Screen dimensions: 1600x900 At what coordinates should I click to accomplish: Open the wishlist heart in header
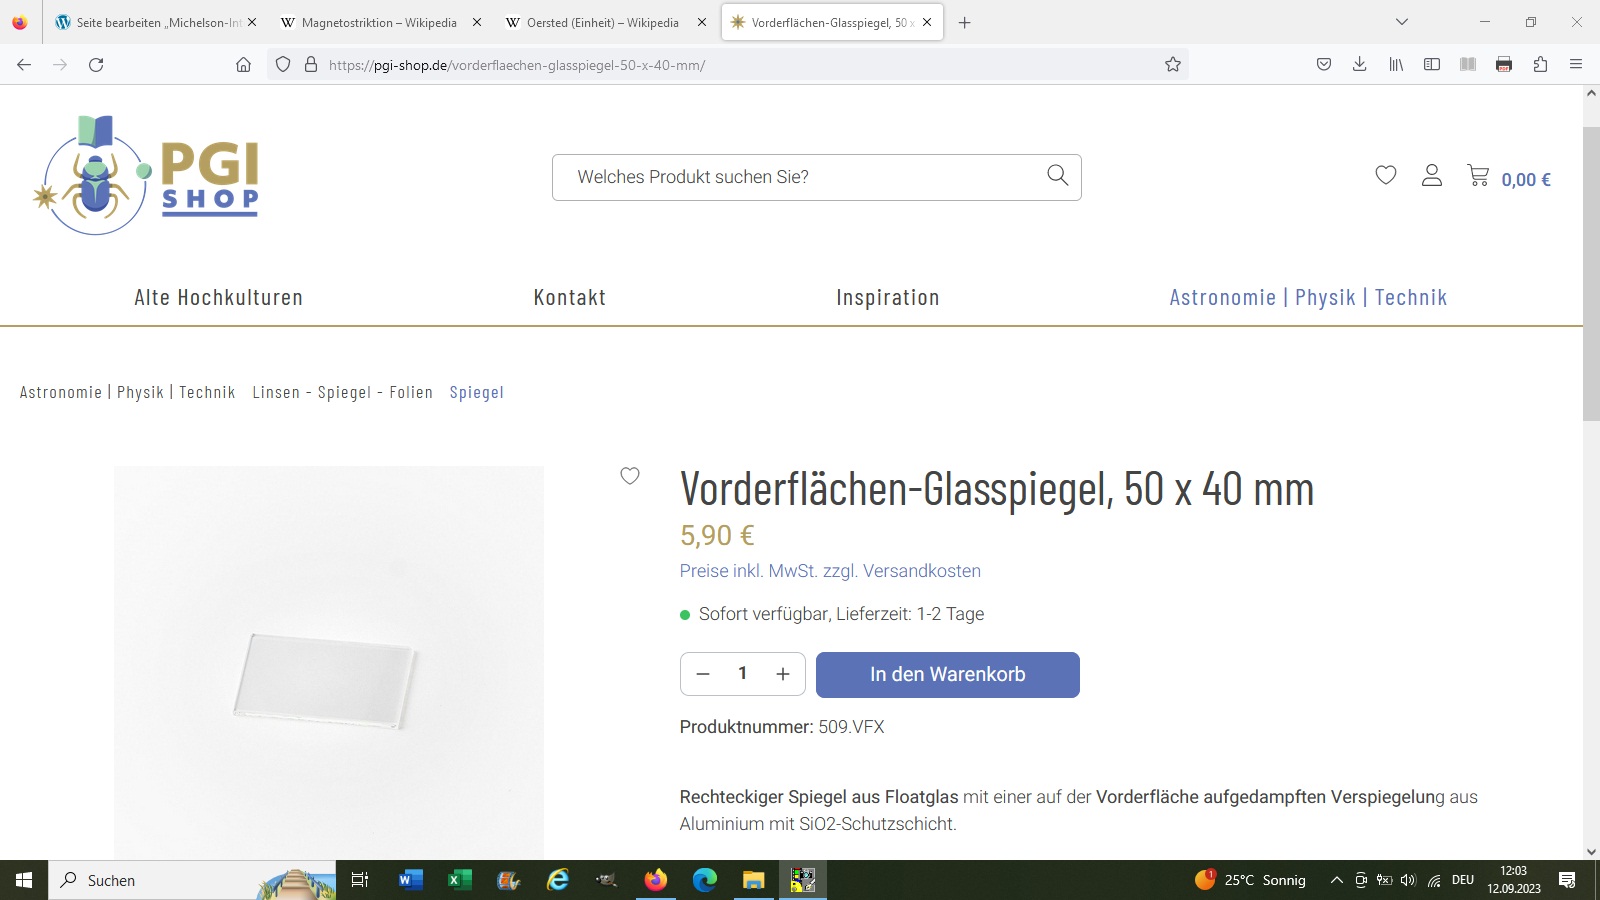click(1385, 176)
